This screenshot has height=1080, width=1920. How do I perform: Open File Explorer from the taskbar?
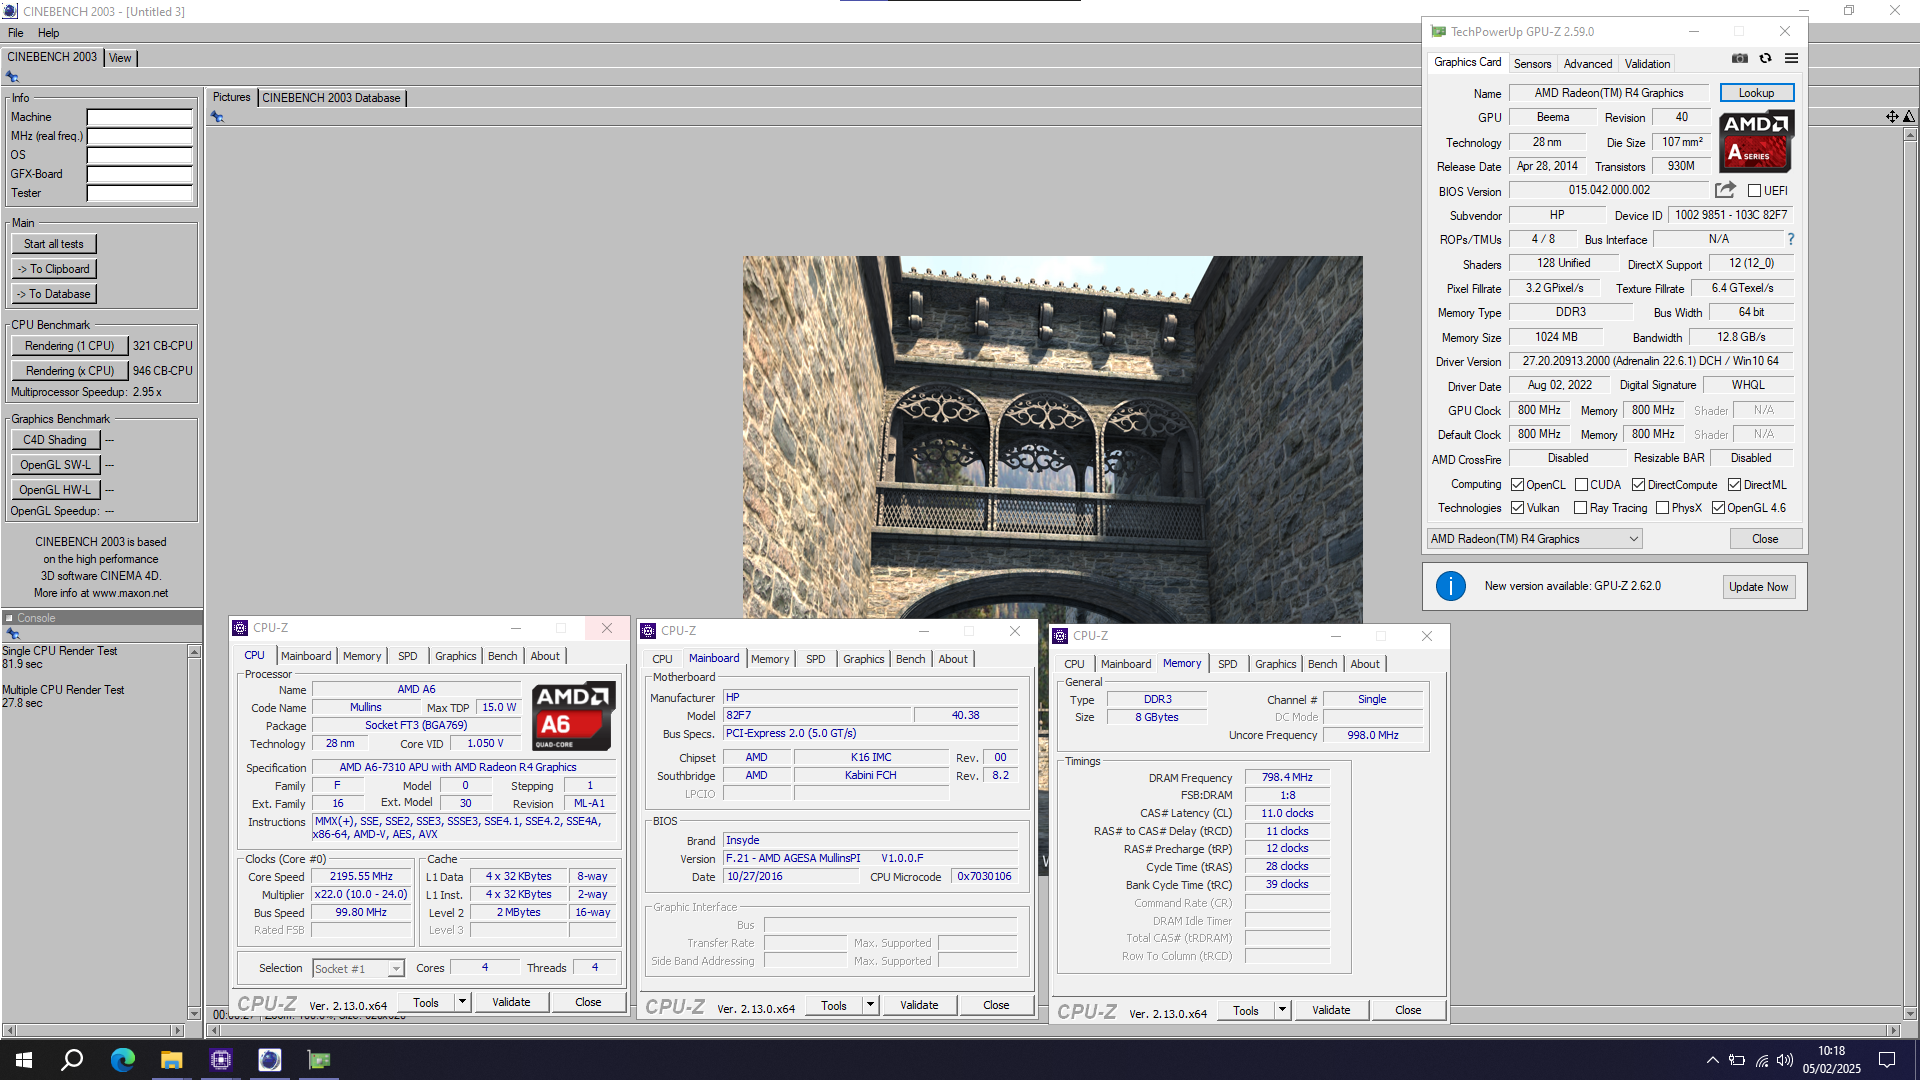[x=171, y=1060]
